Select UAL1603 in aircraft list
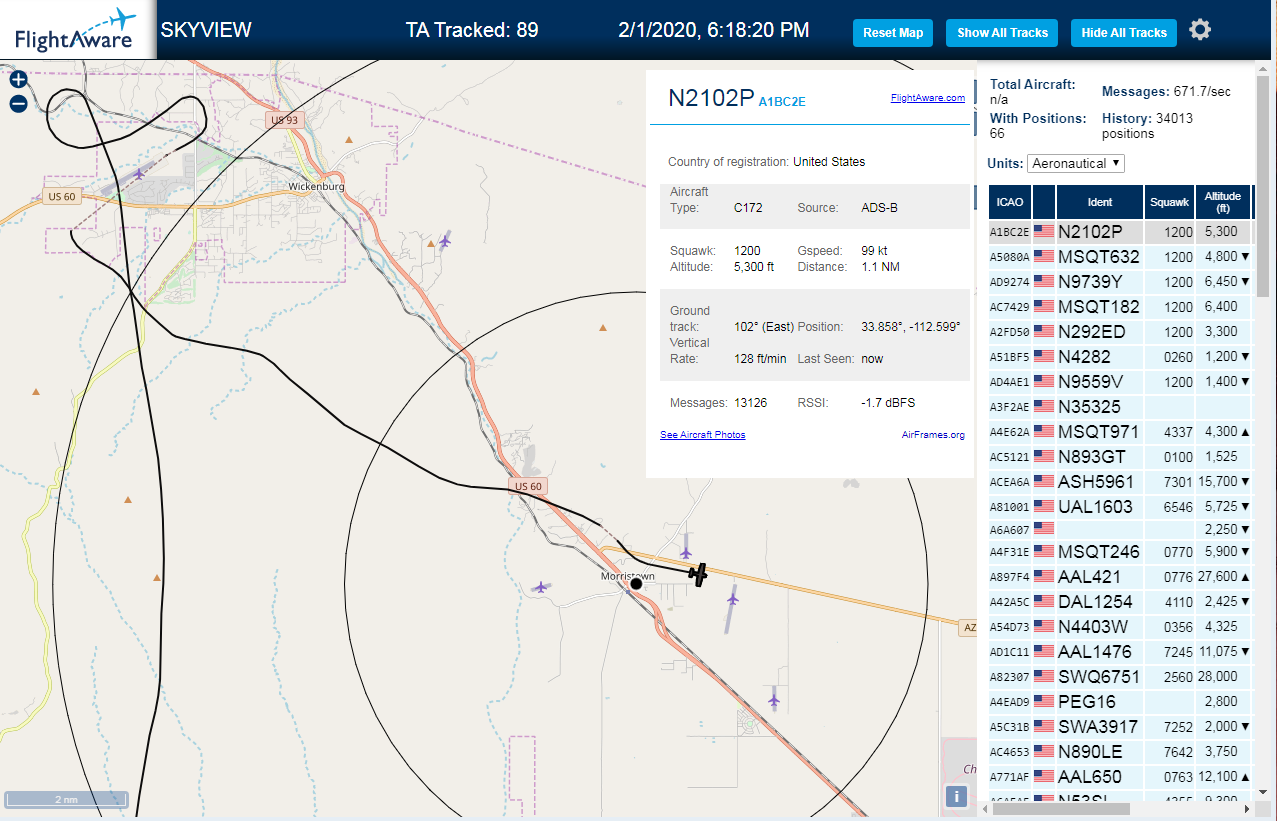The width and height of the screenshot is (1277, 821). click(x=1095, y=507)
